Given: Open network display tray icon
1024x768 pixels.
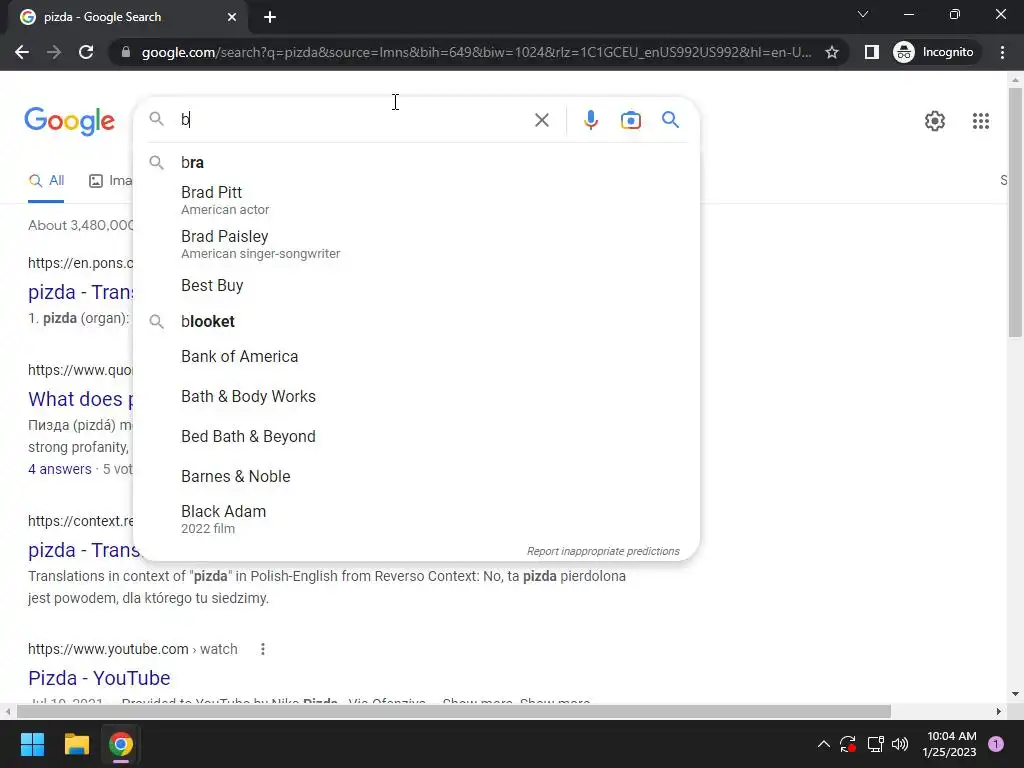Looking at the screenshot, I should [x=875, y=744].
